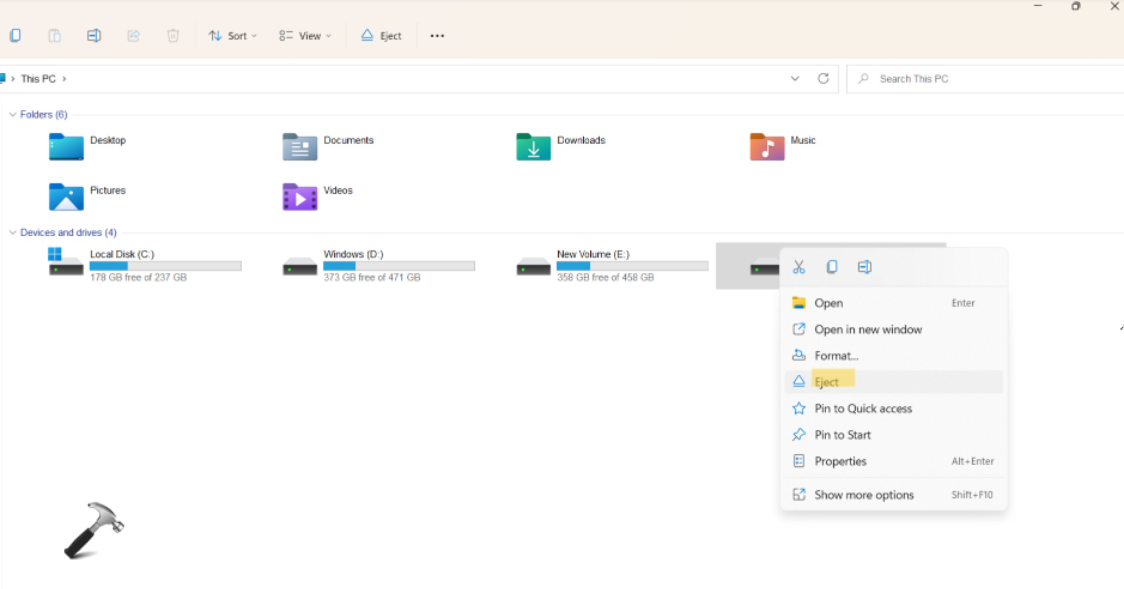Choose Eject from the context menu
The width and height of the screenshot is (1124, 589).
point(826,382)
